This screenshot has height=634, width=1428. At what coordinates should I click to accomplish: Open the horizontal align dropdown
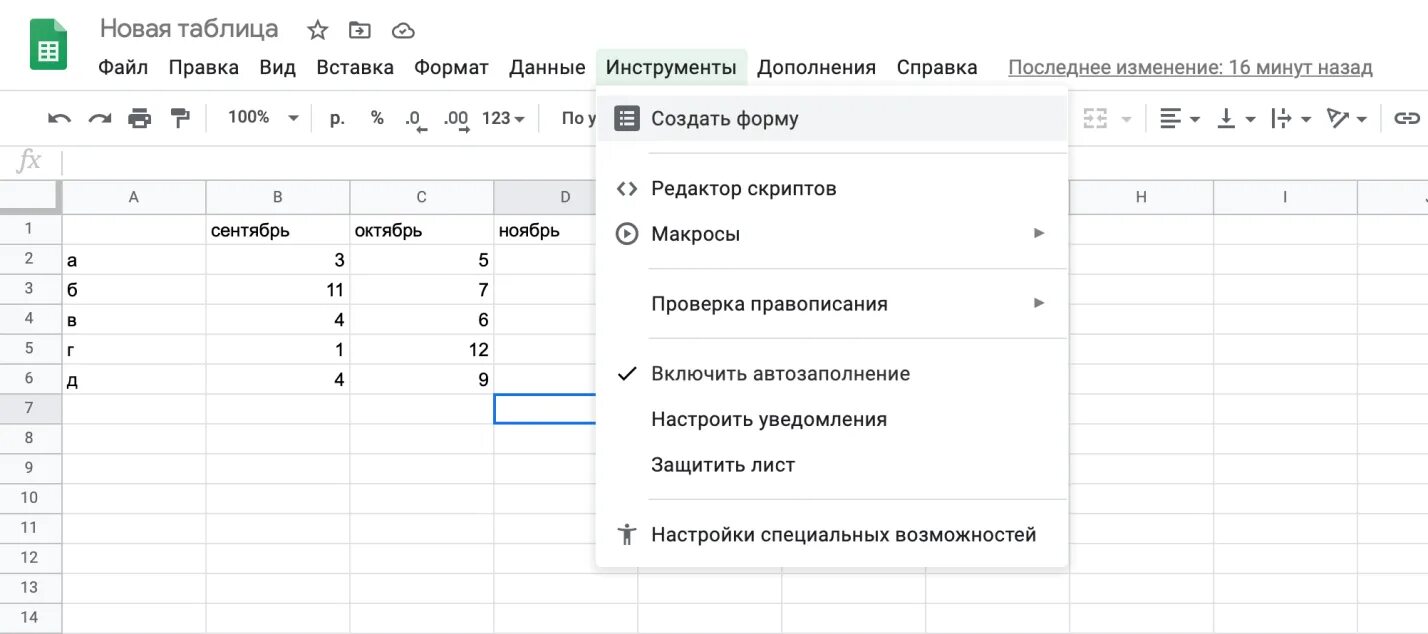pos(1179,118)
